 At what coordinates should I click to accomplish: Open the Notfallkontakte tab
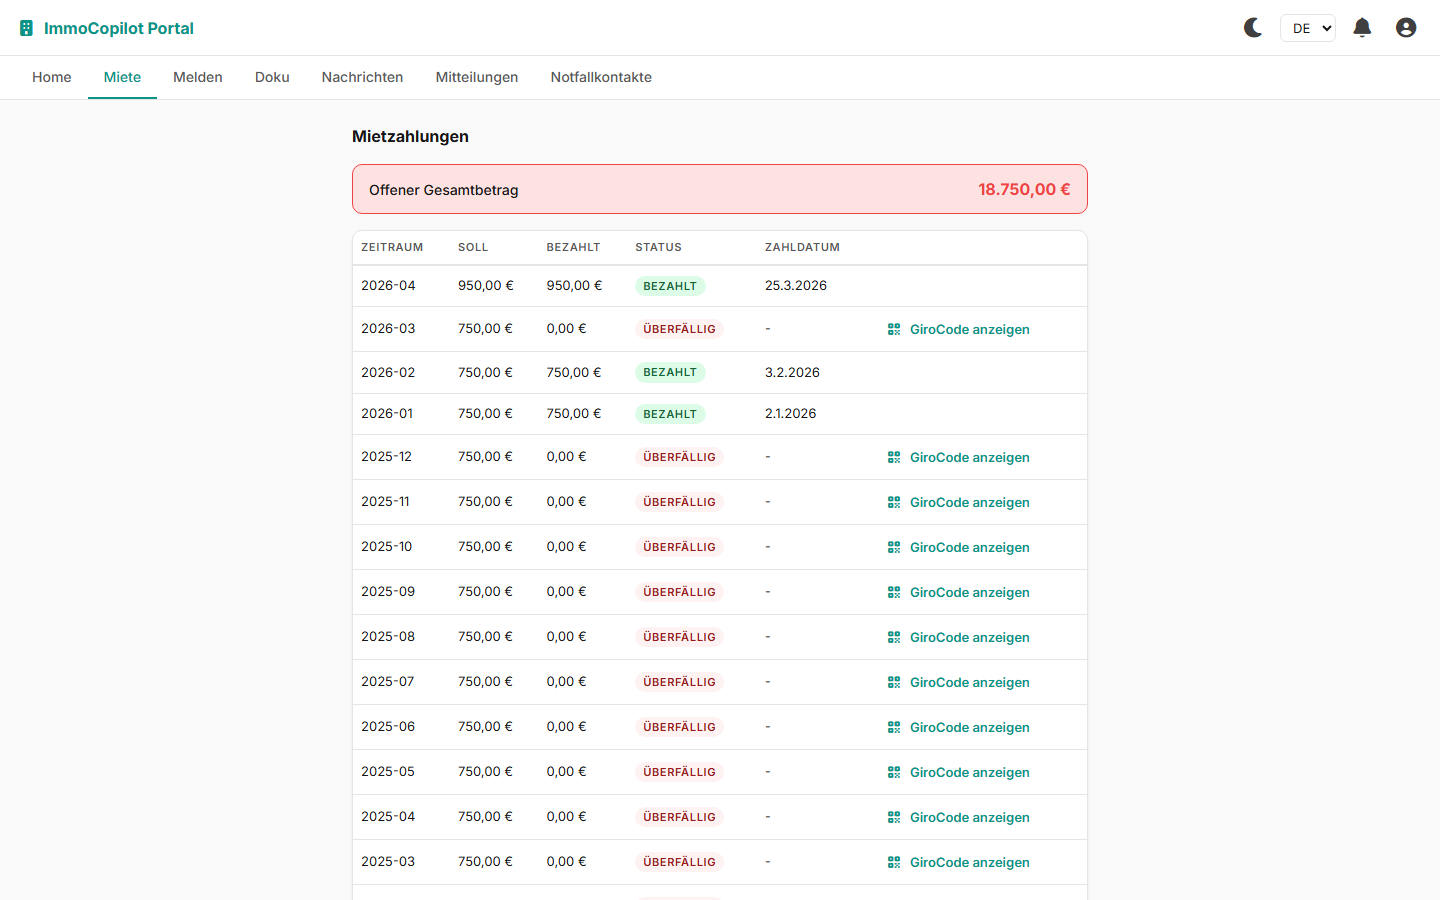(601, 77)
